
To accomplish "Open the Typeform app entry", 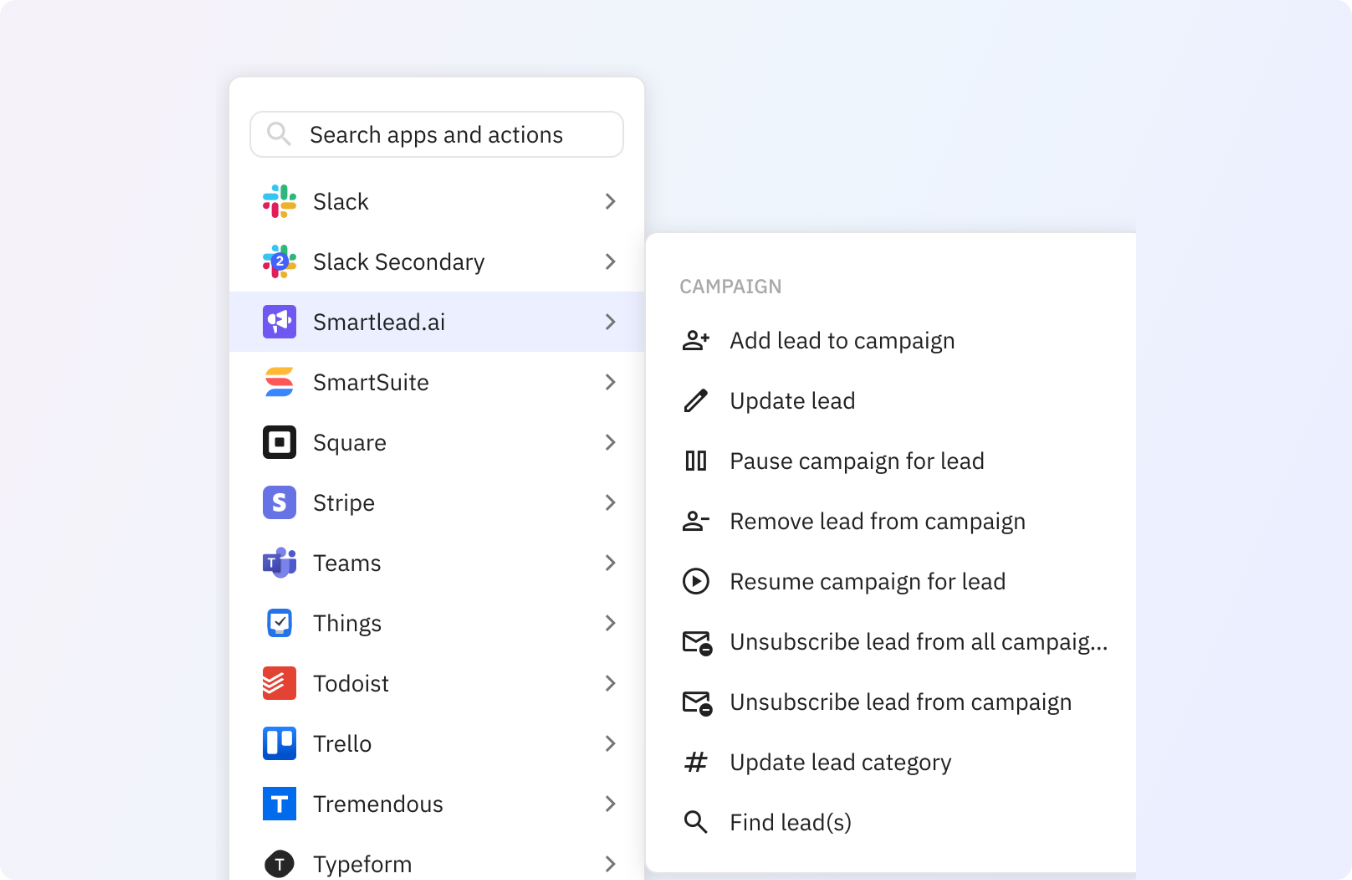I will [436, 860].
